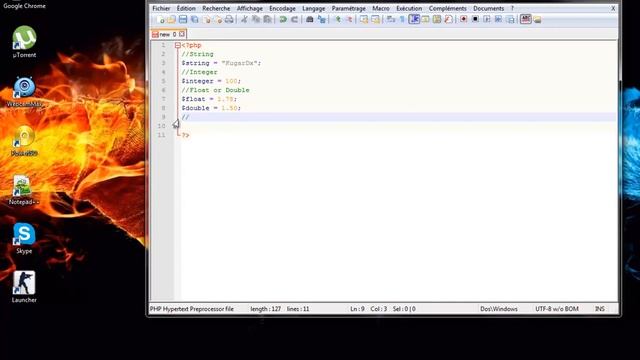This screenshot has width=640, height=360.
Task: Click the Skype desktop shortcut
Action: pyautogui.click(x=24, y=239)
